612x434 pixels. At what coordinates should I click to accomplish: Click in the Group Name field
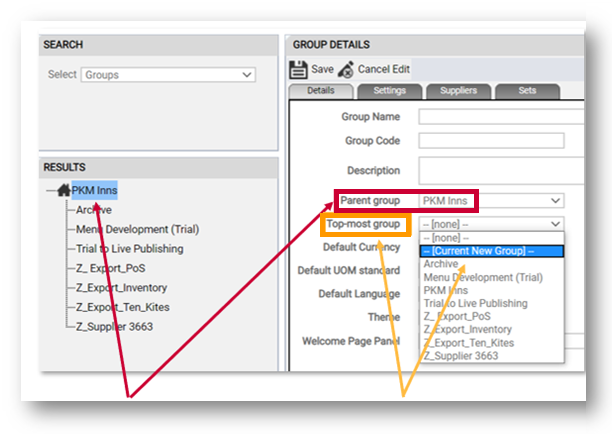(501, 117)
